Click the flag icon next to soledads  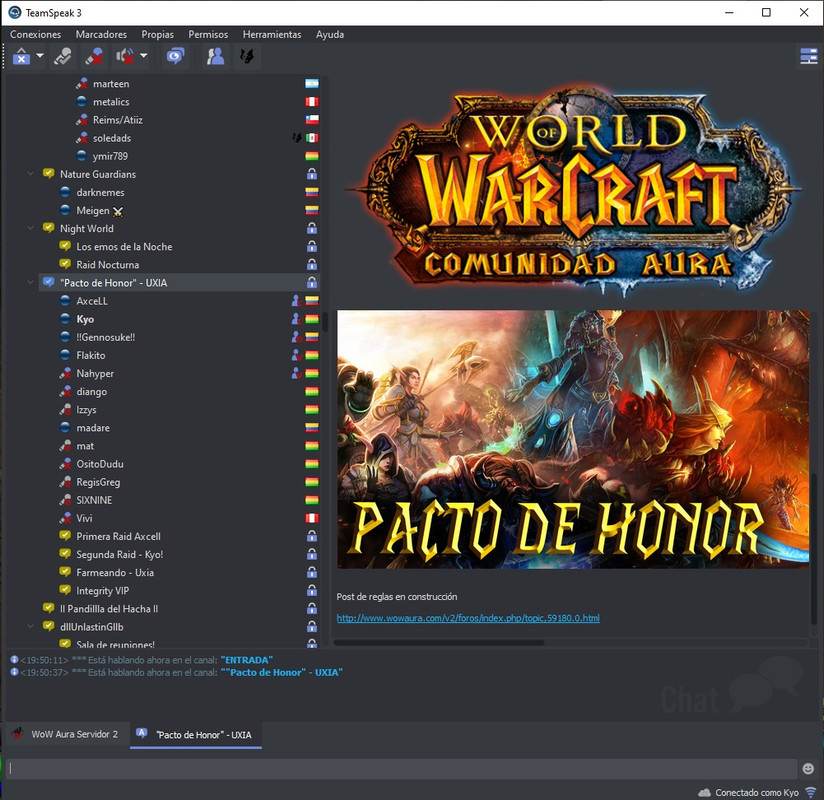point(312,138)
